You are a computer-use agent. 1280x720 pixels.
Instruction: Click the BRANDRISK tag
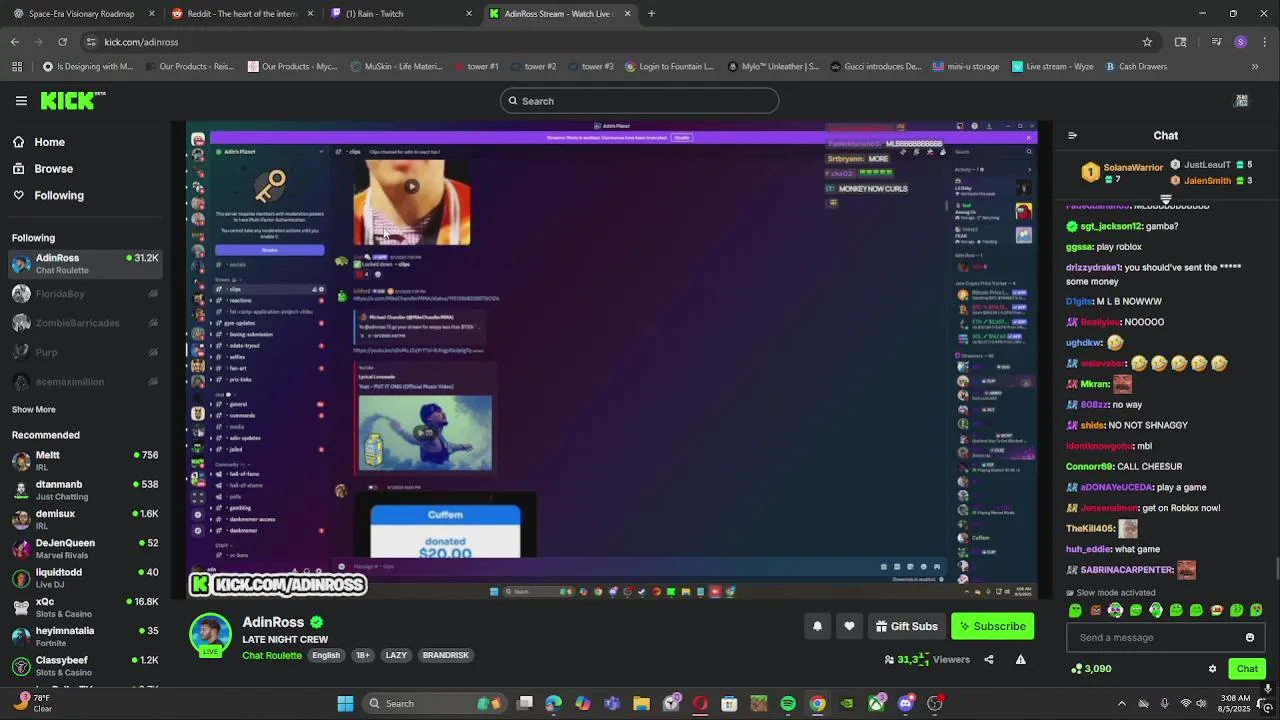click(446, 656)
